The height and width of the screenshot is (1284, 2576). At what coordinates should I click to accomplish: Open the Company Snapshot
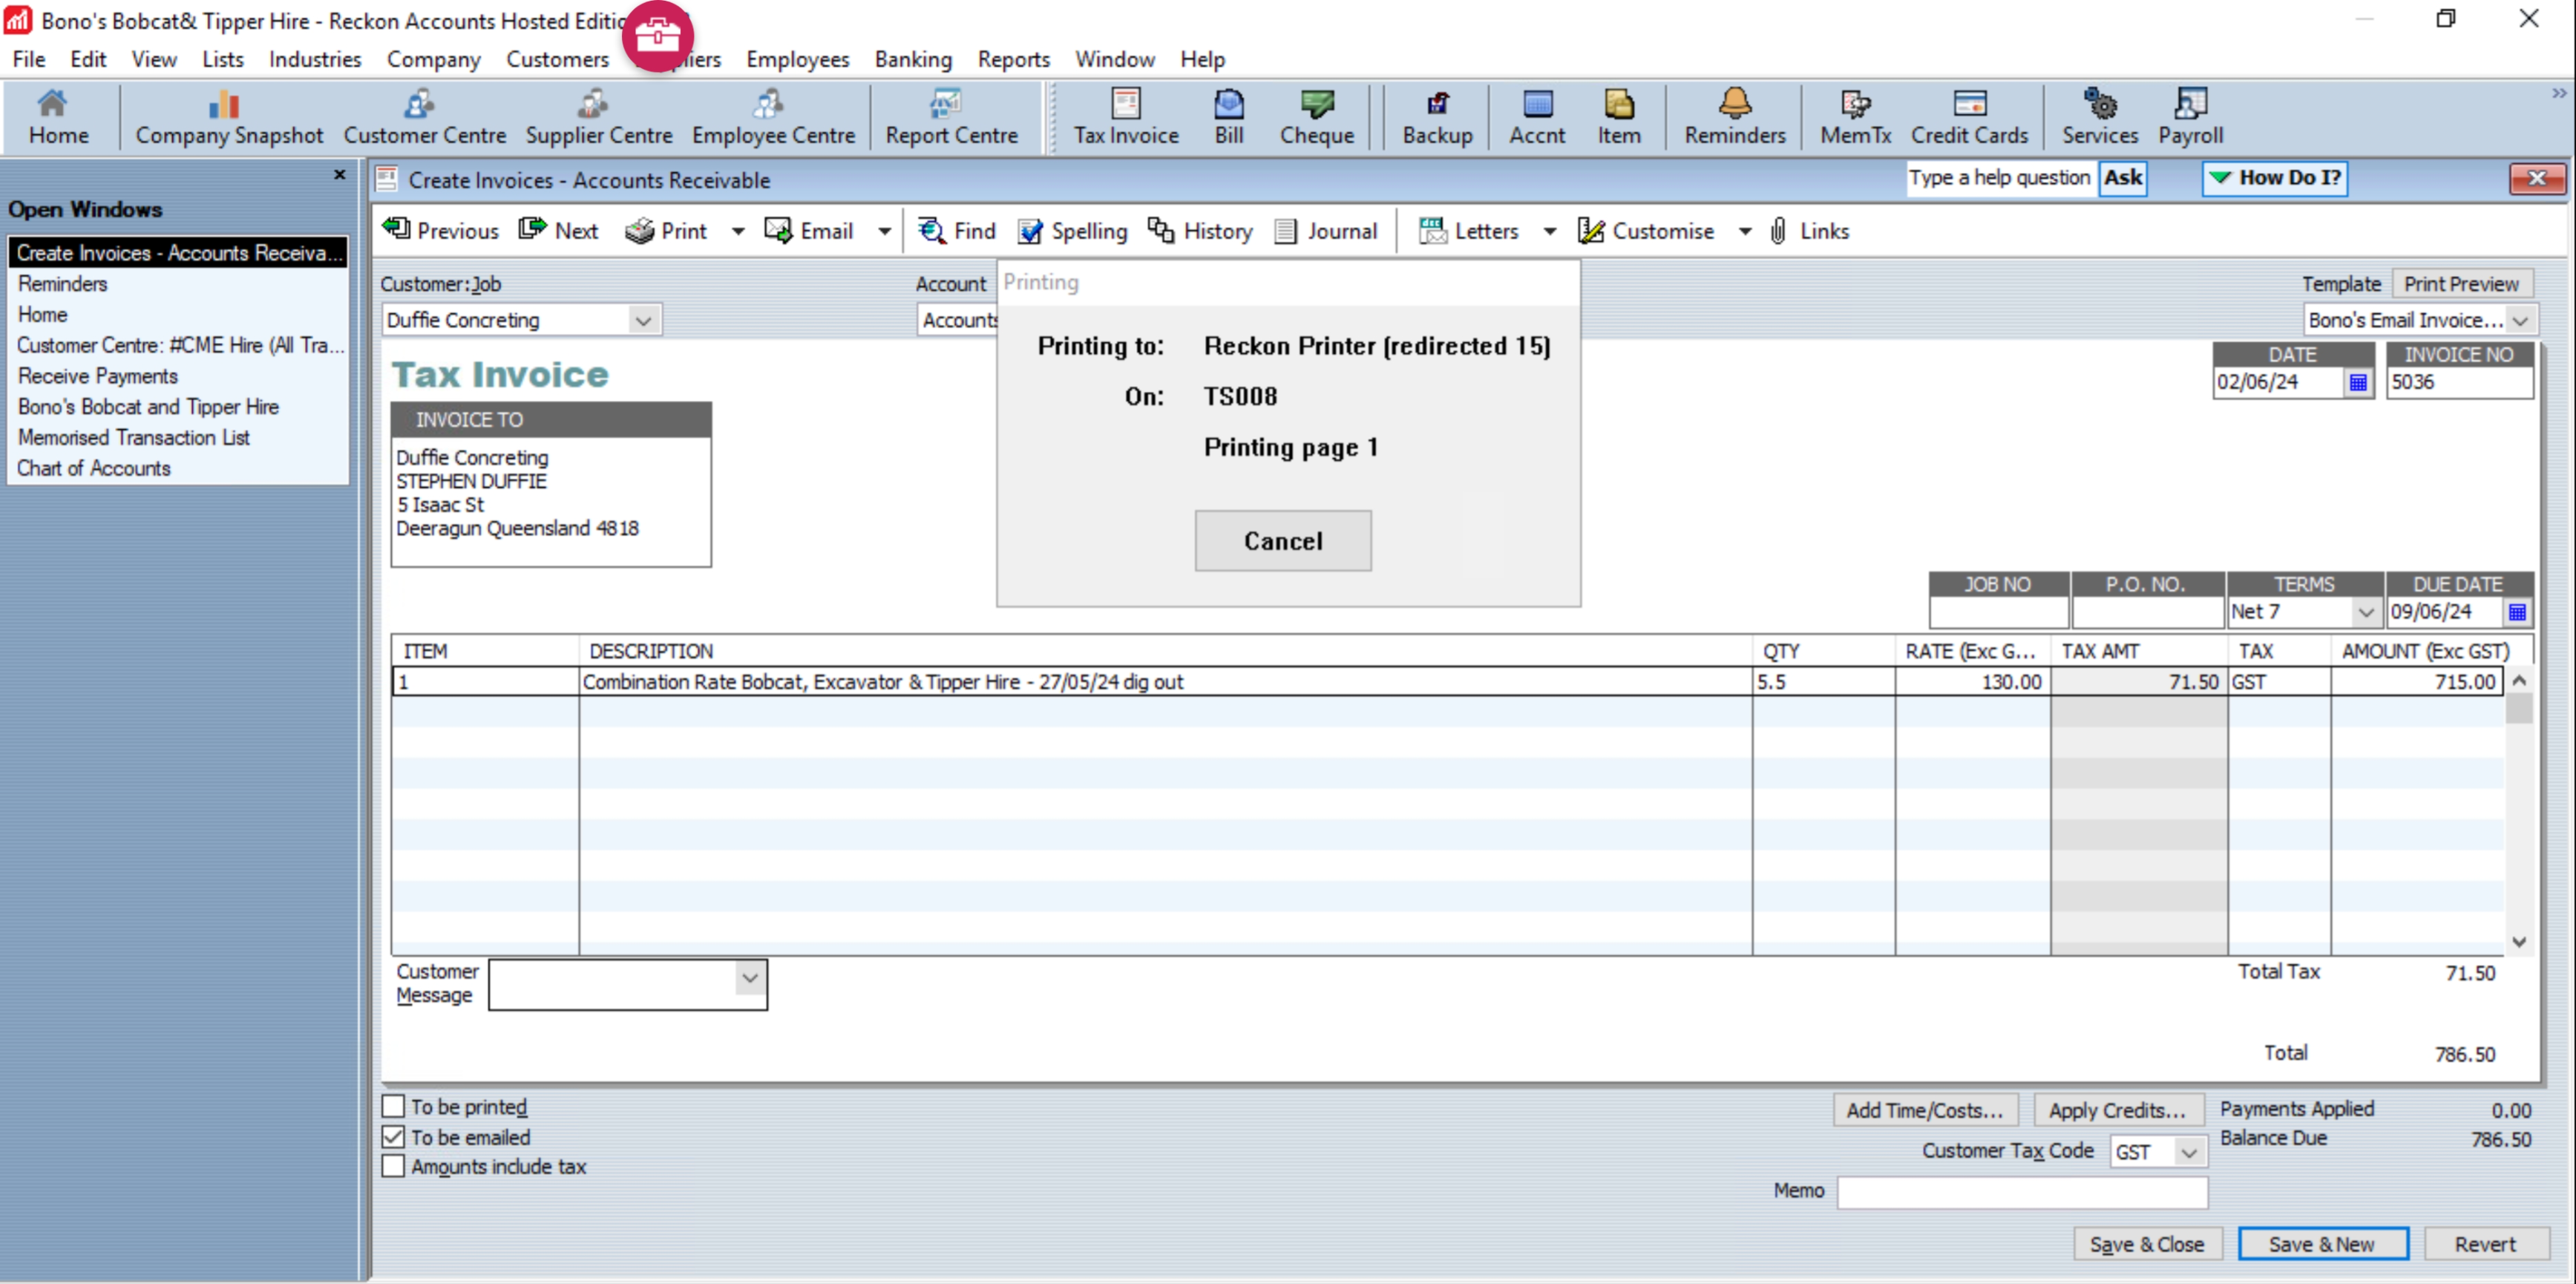pyautogui.click(x=229, y=118)
